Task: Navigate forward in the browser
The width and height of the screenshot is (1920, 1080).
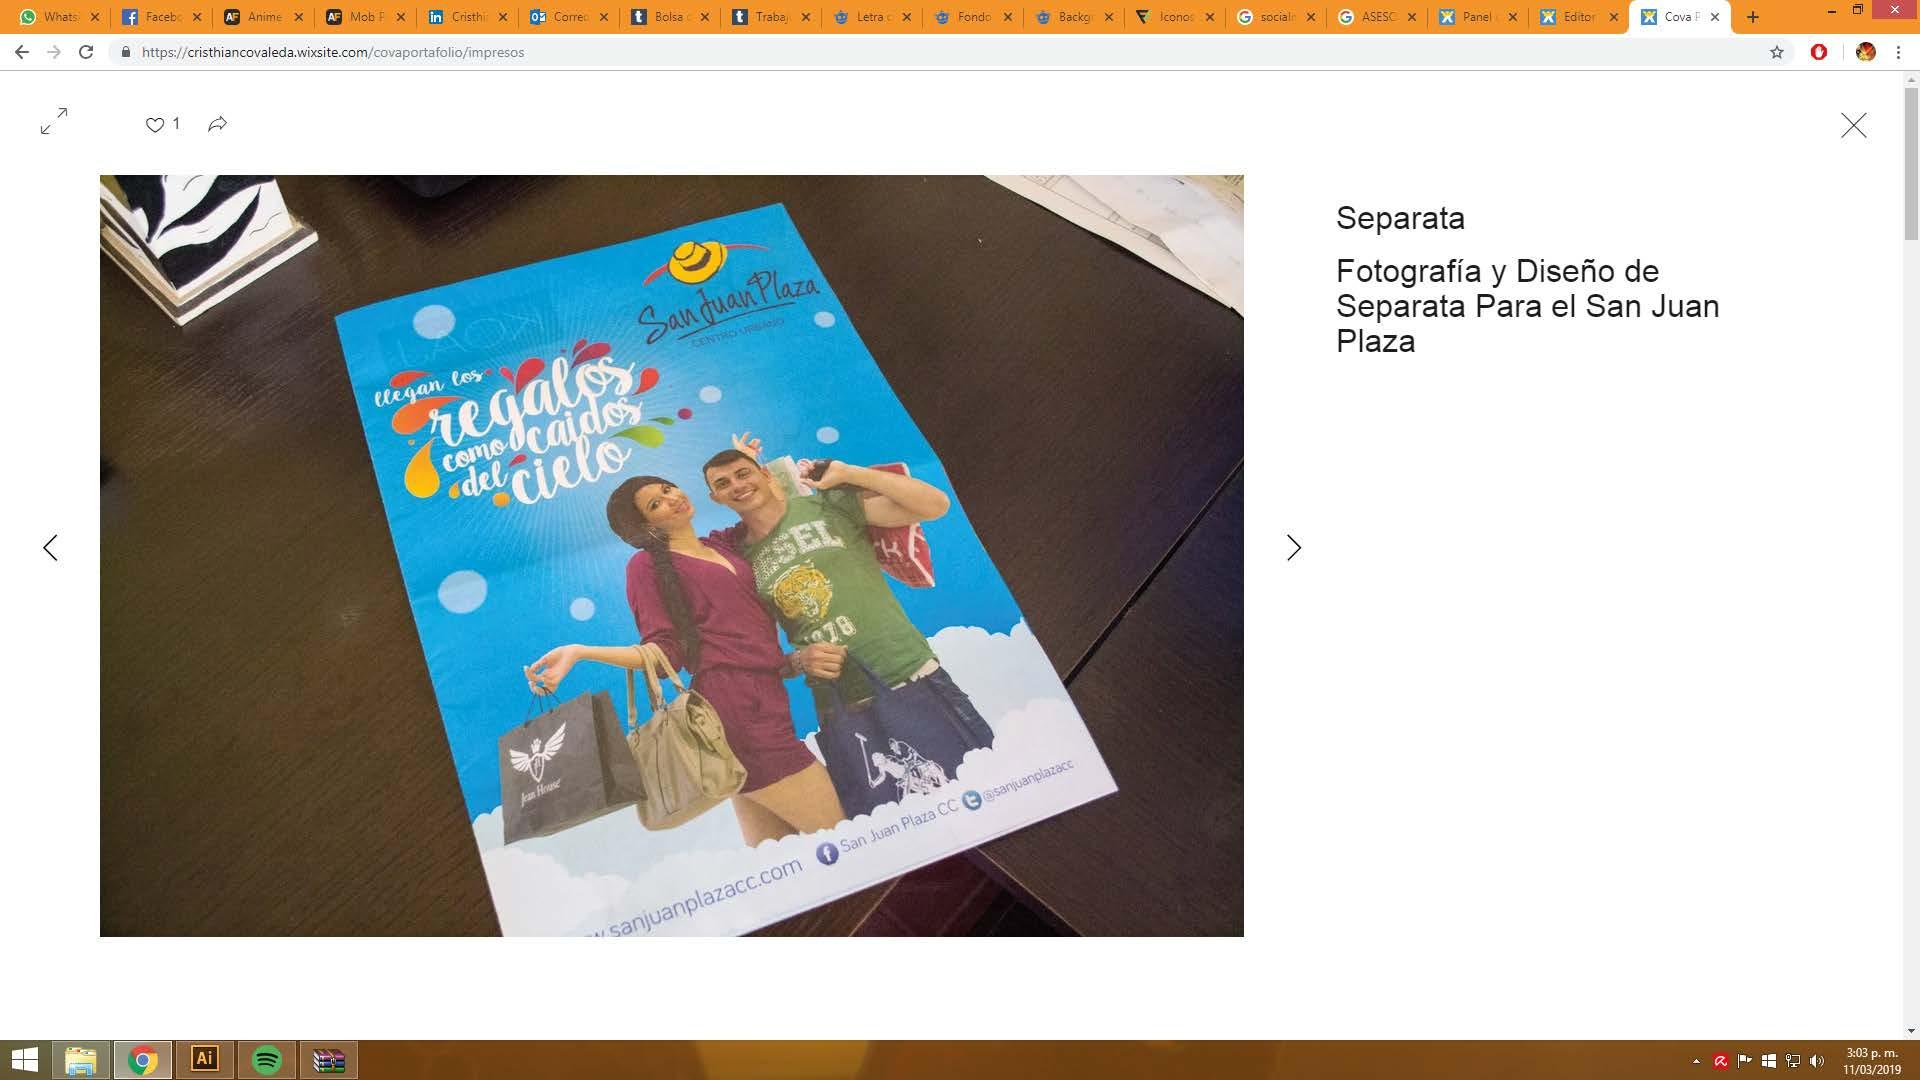Action: [x=54, y=52]
